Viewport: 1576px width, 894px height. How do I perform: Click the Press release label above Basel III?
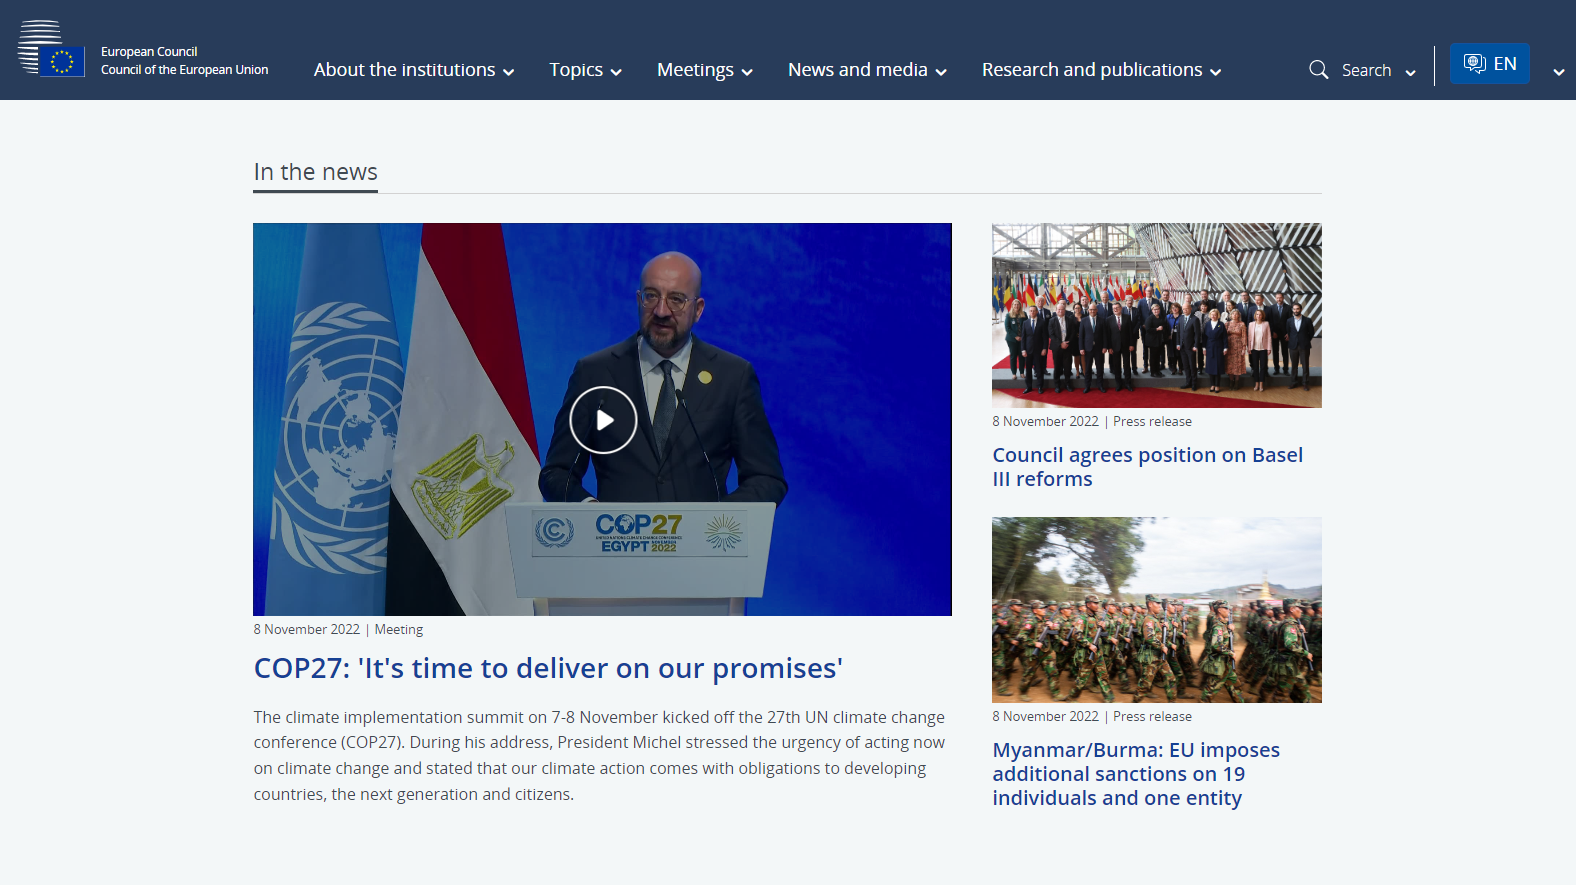1152,422
